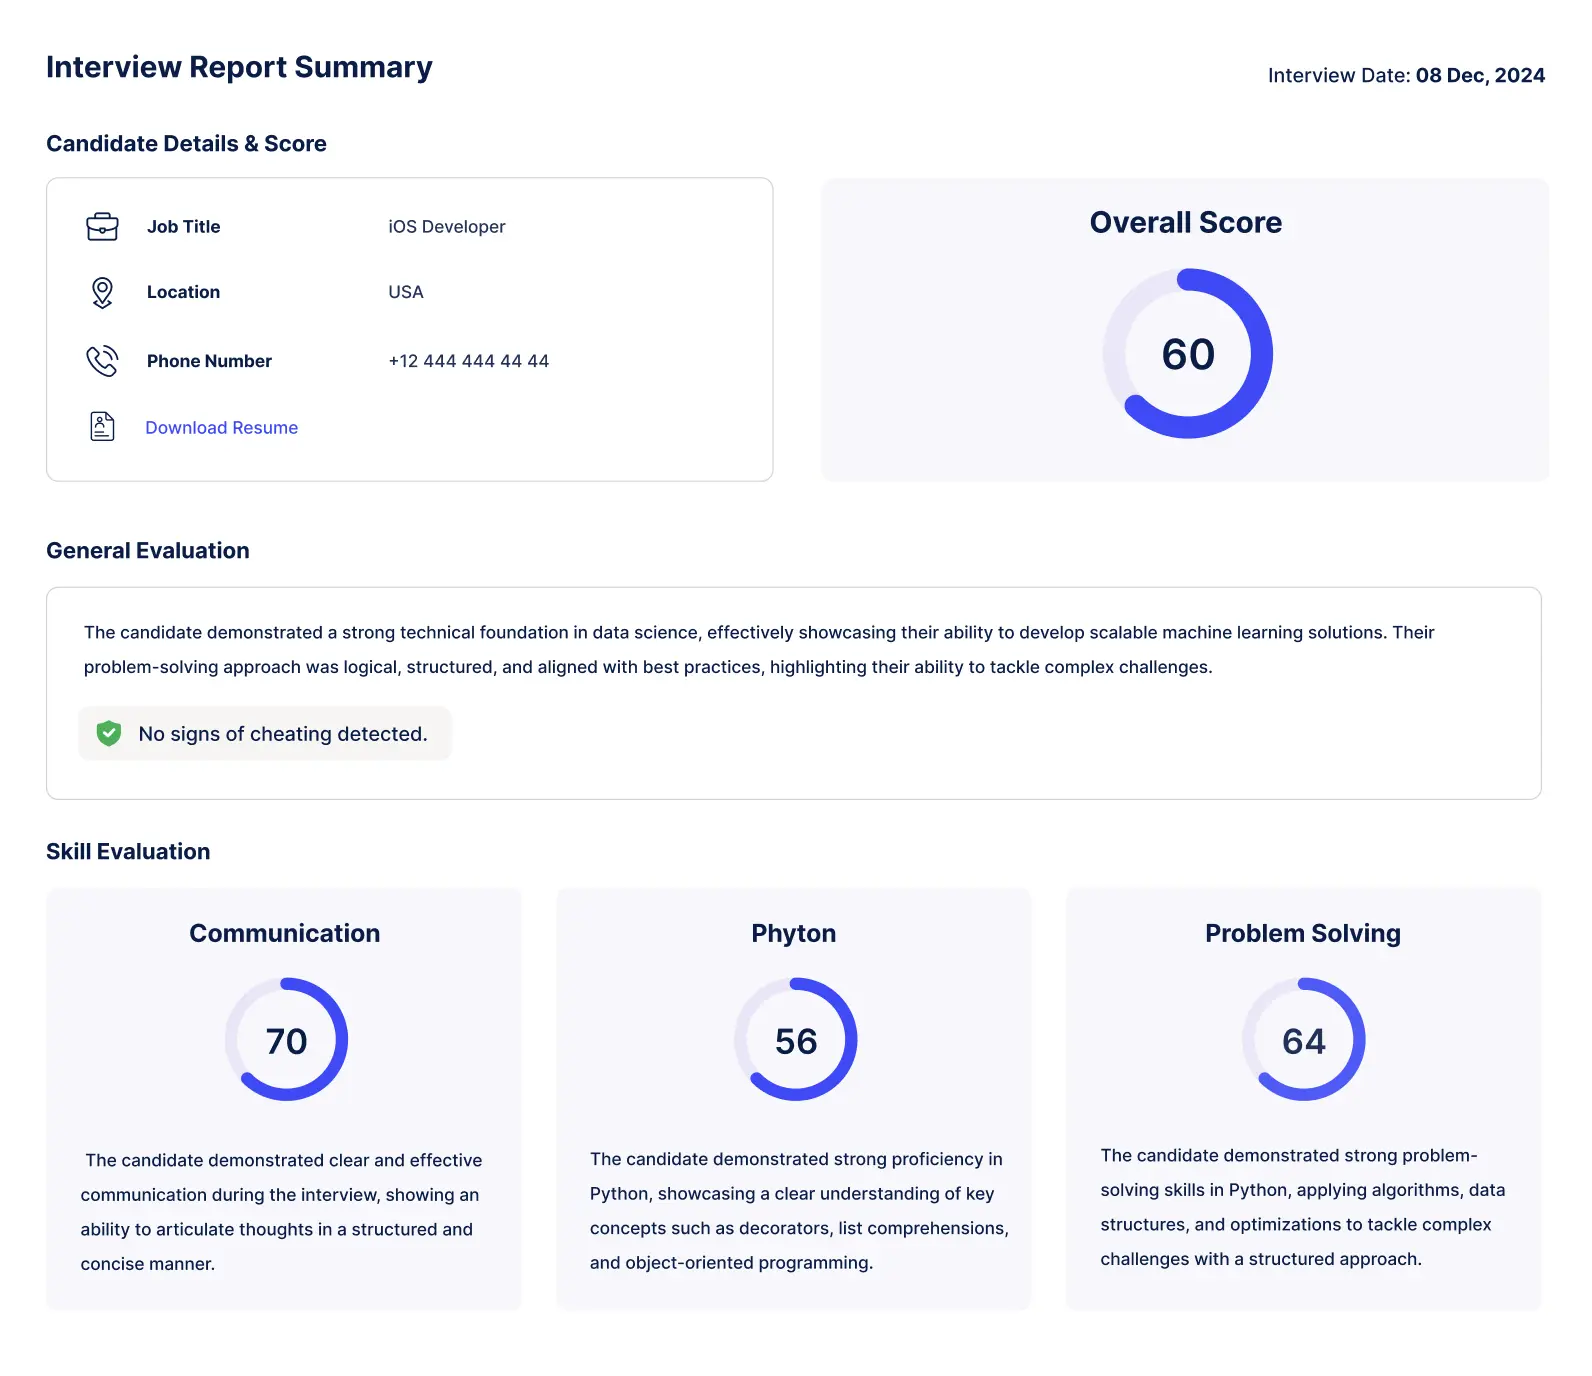Click the interview date 08 Dec, 2024

pyautogui.click(x=1479, y=76)
